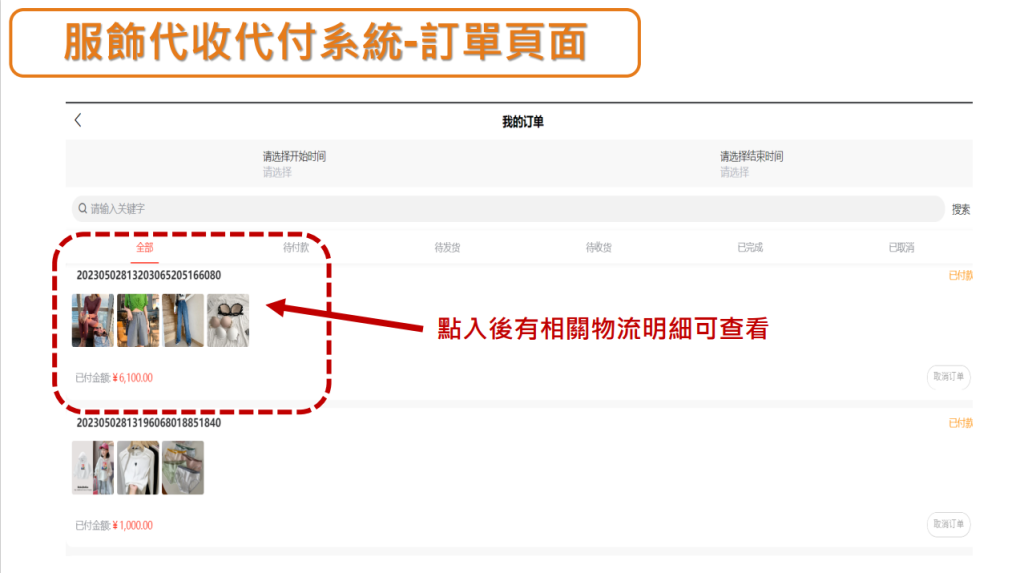The image size is (1024, 573).
Task: Open order number ending 166080
Action: 149,275
